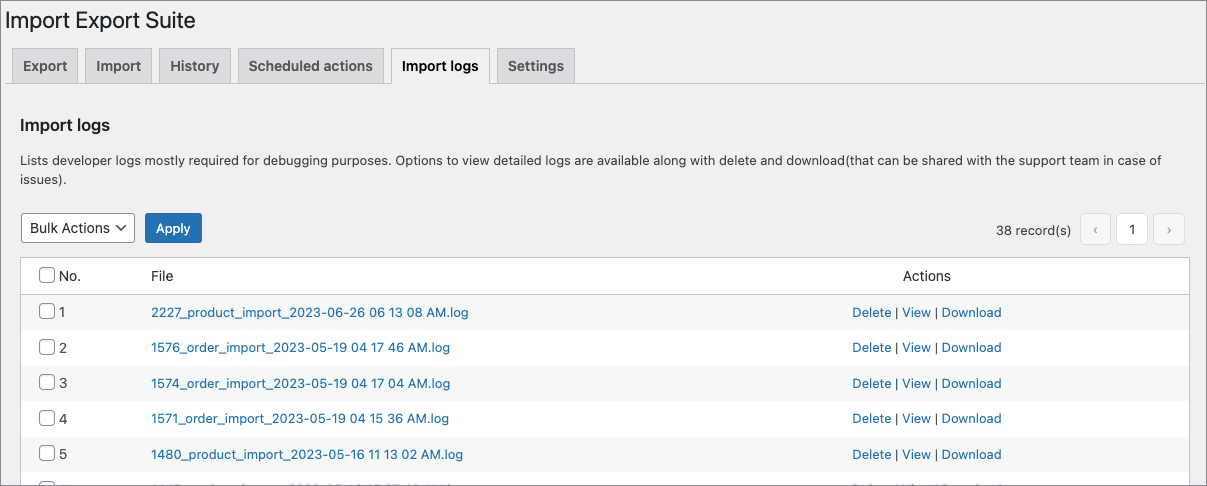The image size is (1207, 486).
Task: Go to next page of records
Action: (1169, 229)
